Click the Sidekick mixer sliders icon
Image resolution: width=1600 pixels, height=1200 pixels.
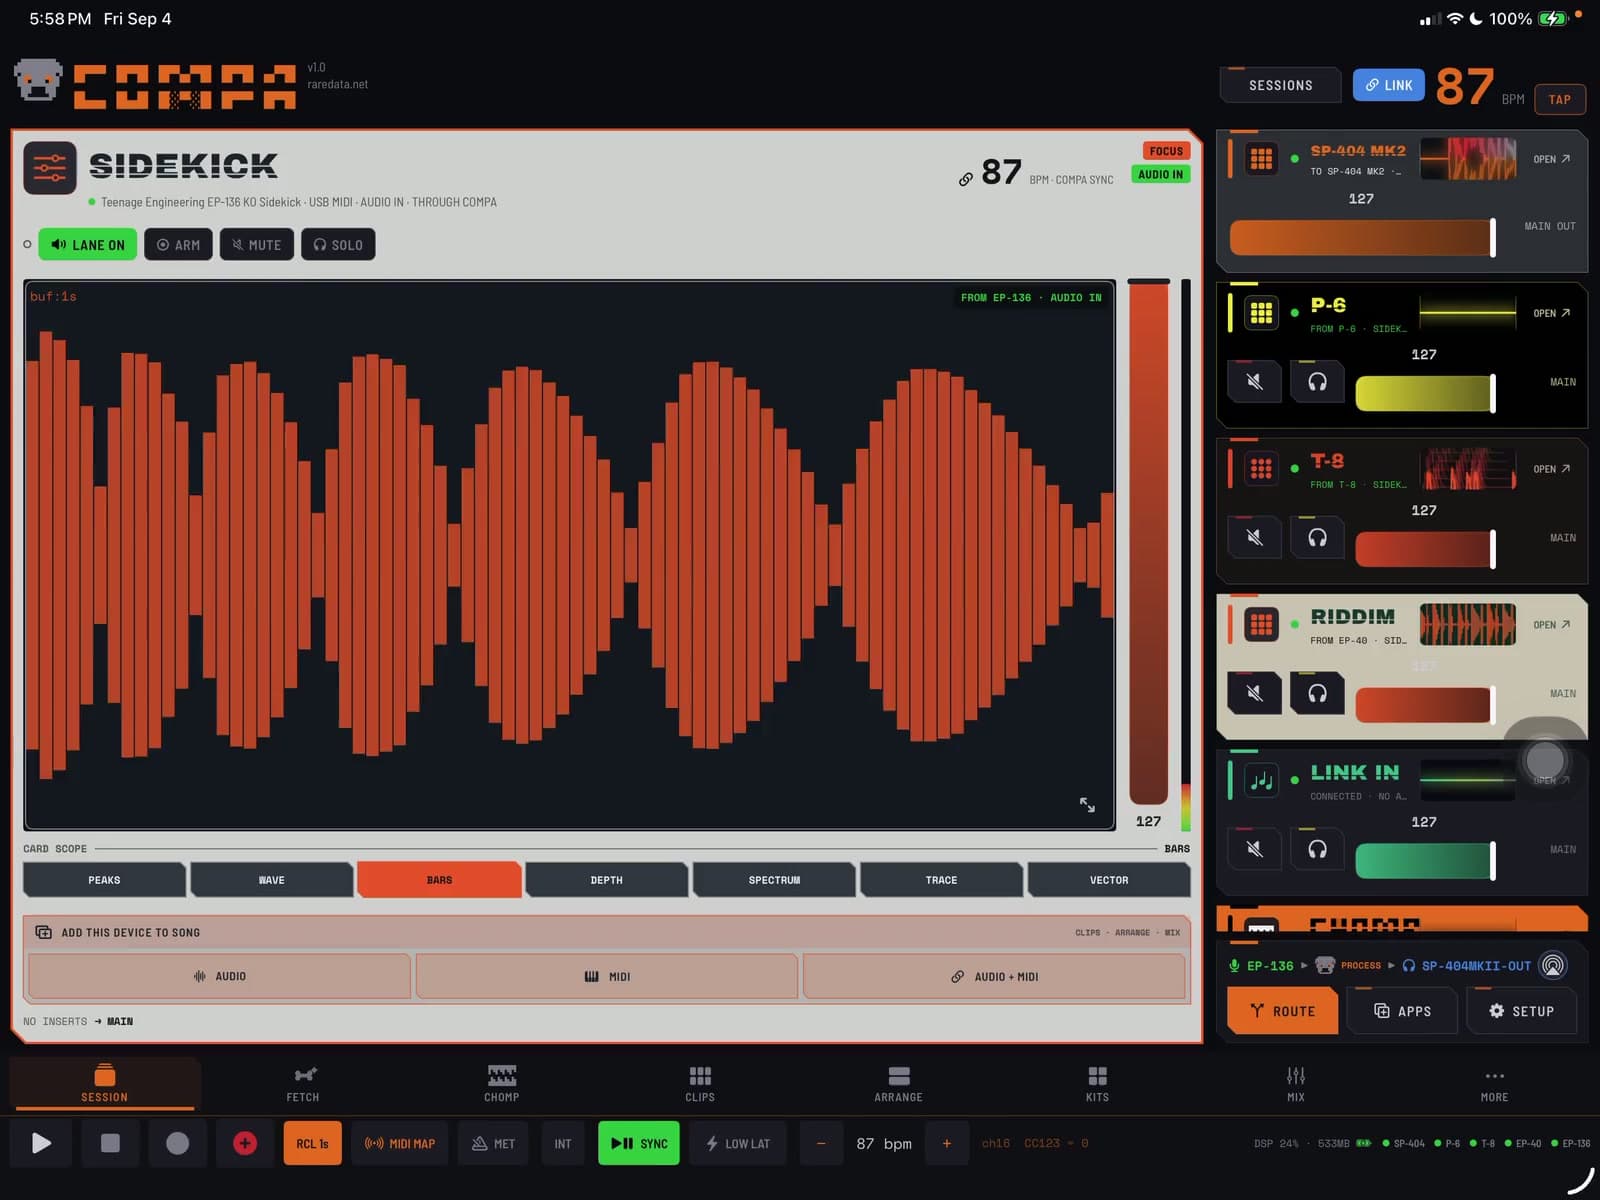click(x=50, y=167)
